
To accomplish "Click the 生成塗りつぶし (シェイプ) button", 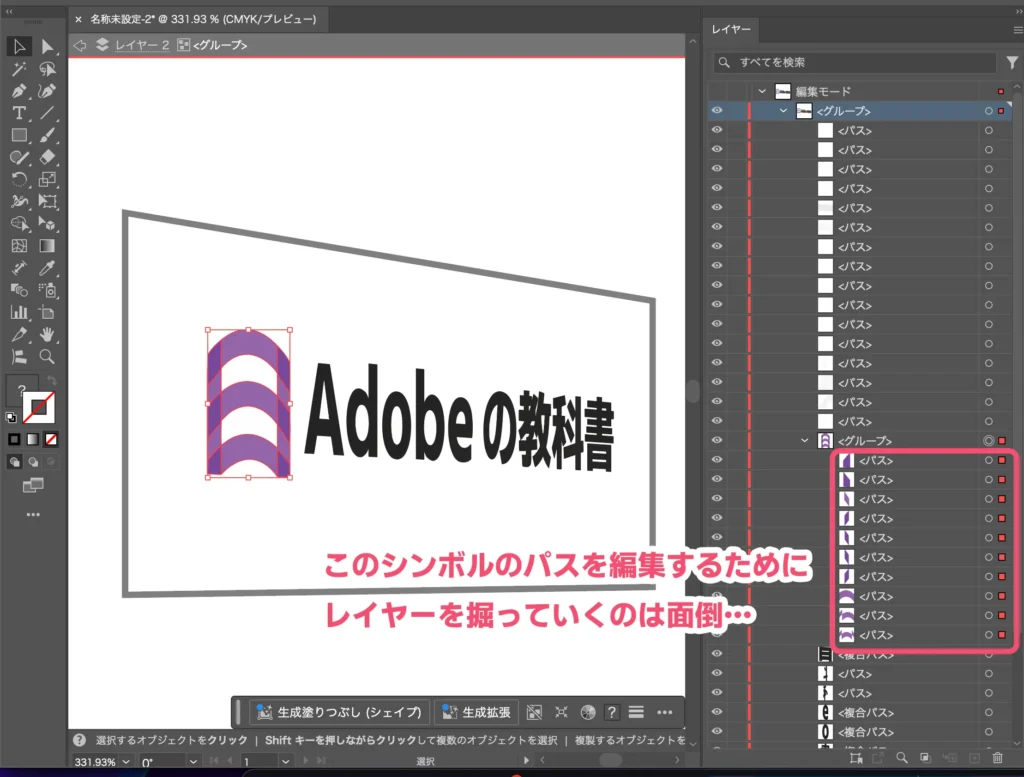I will click(x=340, y=712).
